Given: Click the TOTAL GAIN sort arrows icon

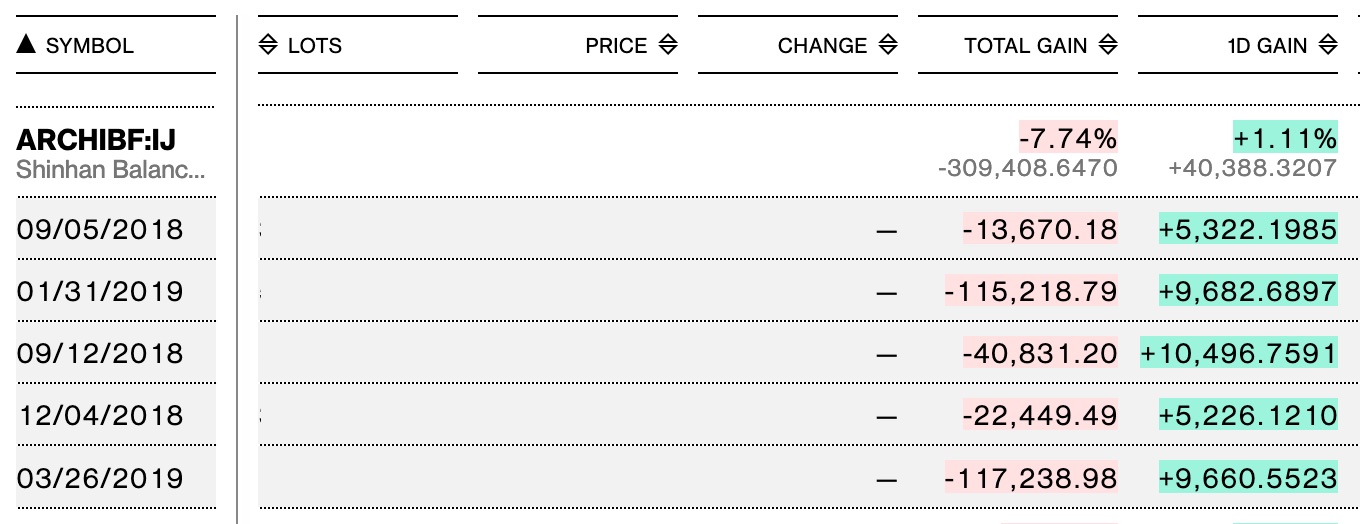Looking at the screenshot, I should (1107, 45).
